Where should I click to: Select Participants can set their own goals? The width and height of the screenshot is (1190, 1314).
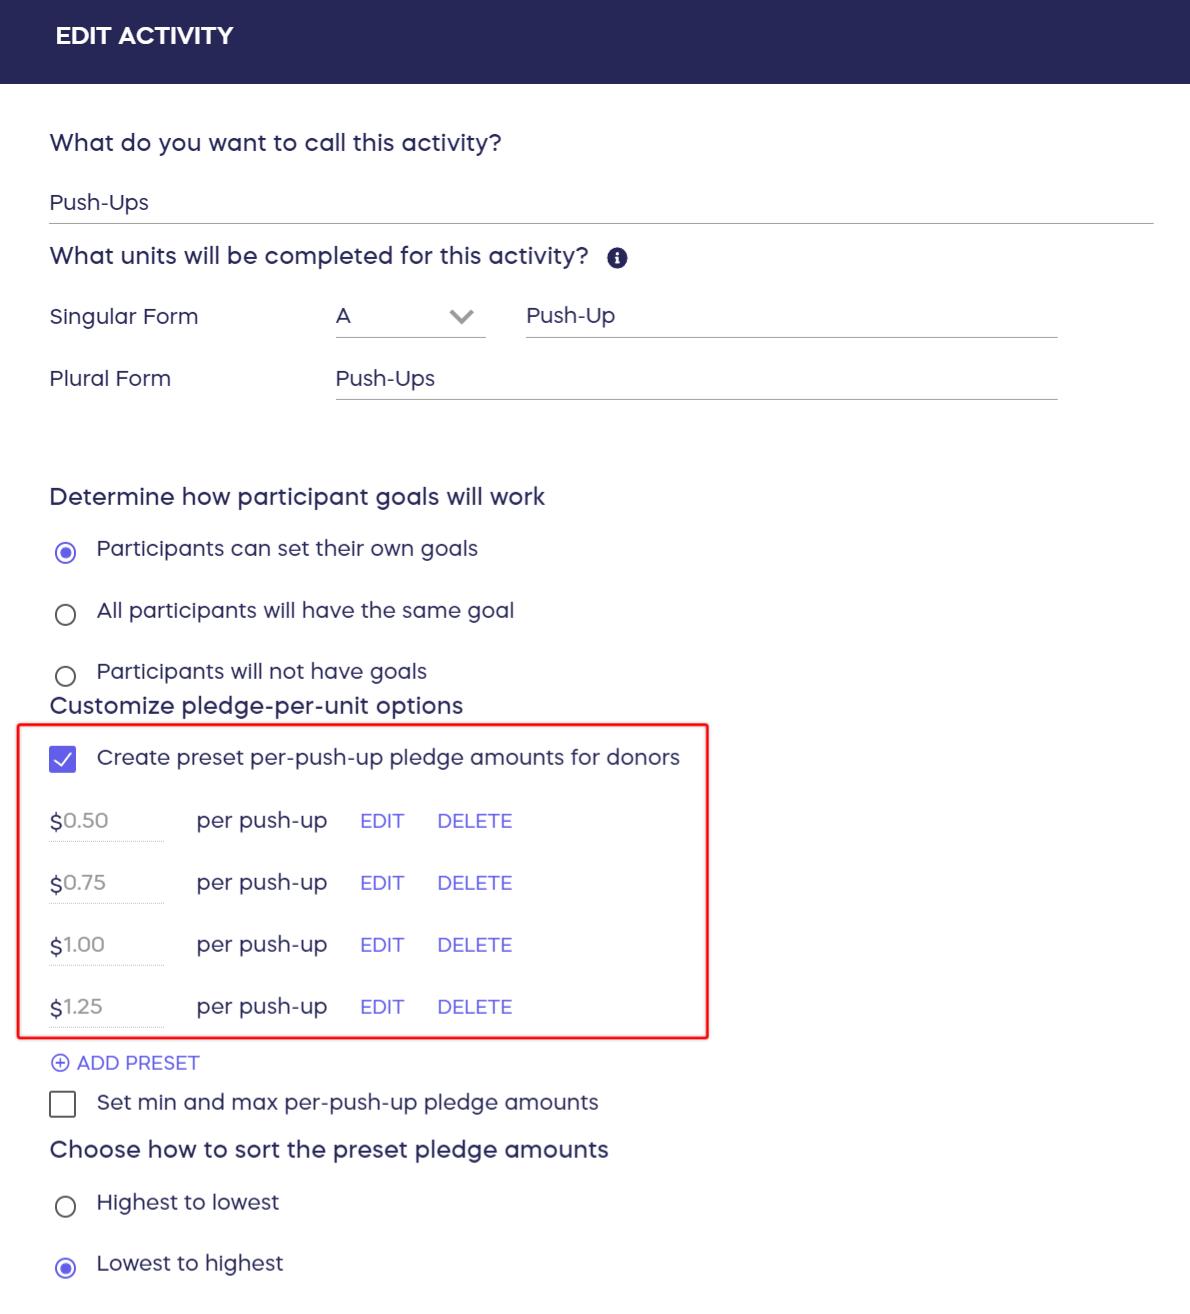tap(66, 553)
